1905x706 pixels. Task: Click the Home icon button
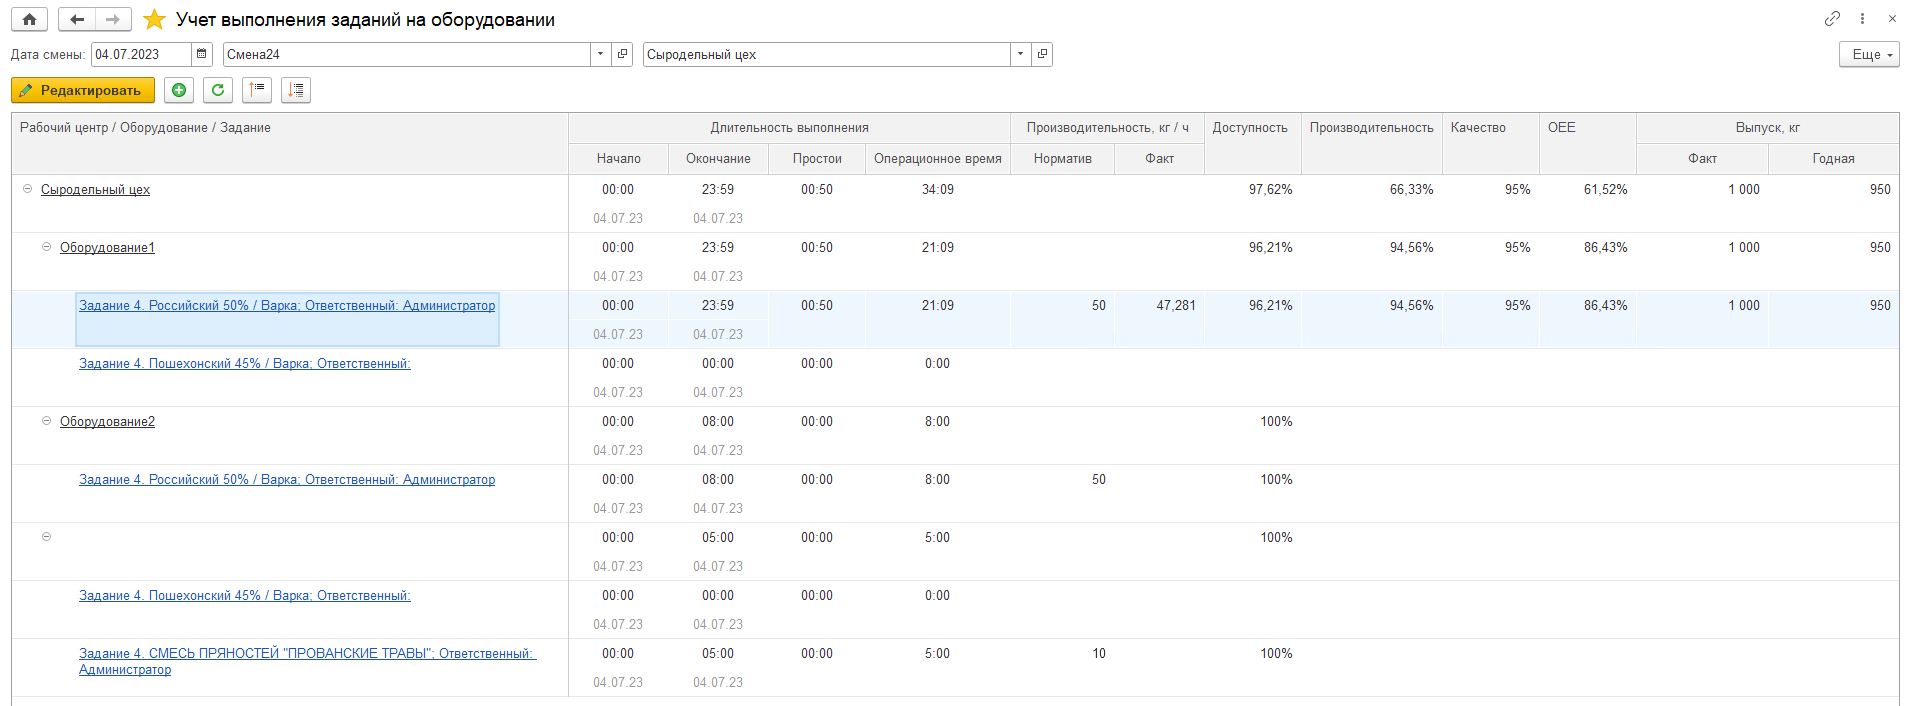(29, 19)
